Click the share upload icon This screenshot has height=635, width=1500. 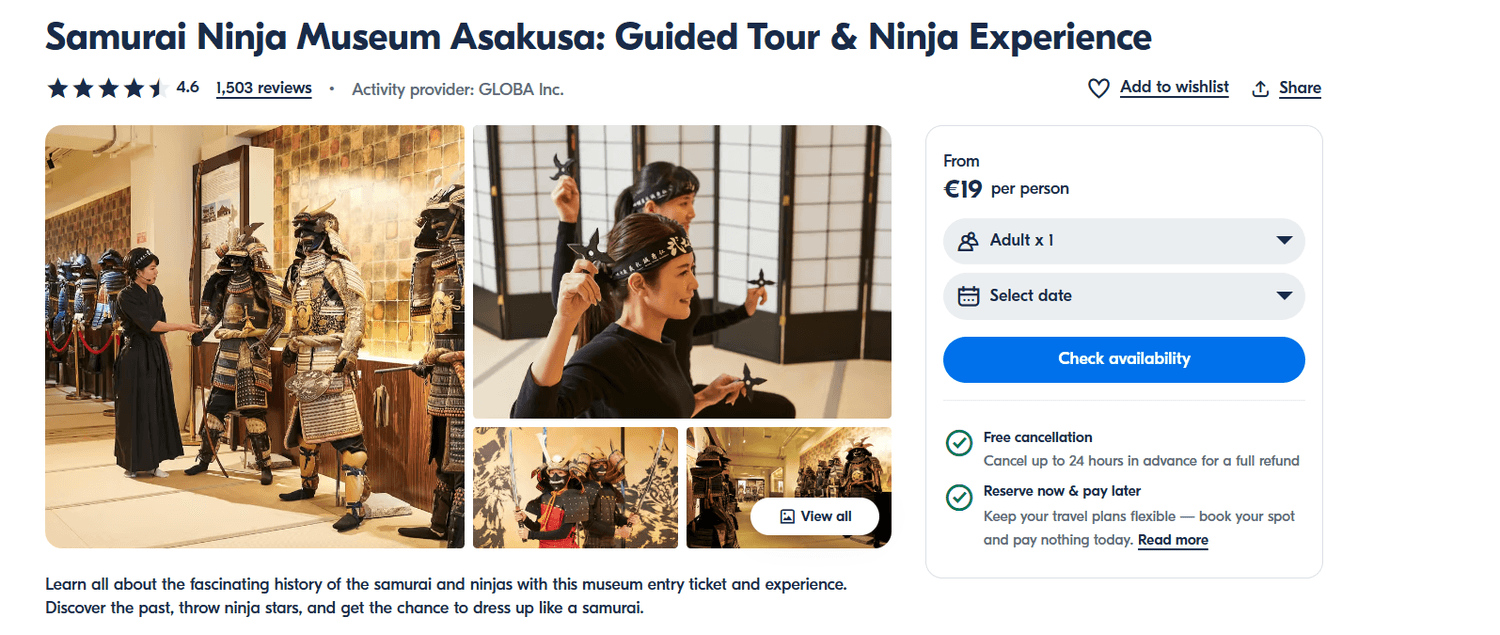(1261, 89)
